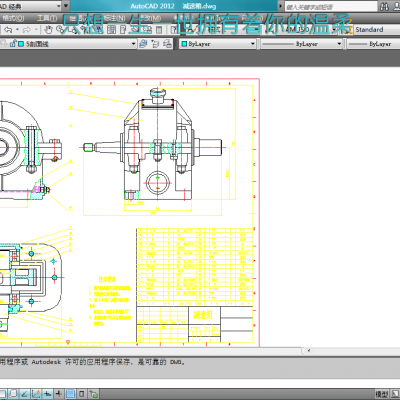This screenshot has height=400, width=400.
Task: Click the keyword search input field
Action: tap(331, 7)
